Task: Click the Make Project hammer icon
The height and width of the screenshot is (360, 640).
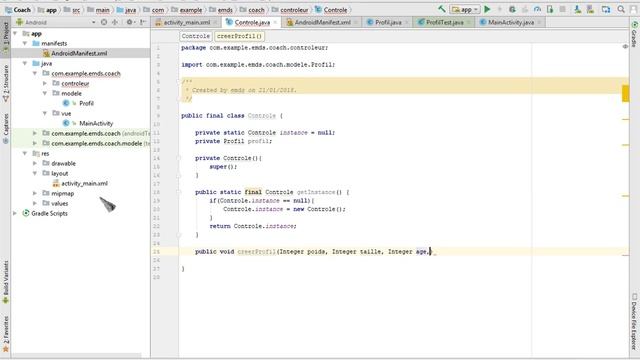Action: click(442, 9)
